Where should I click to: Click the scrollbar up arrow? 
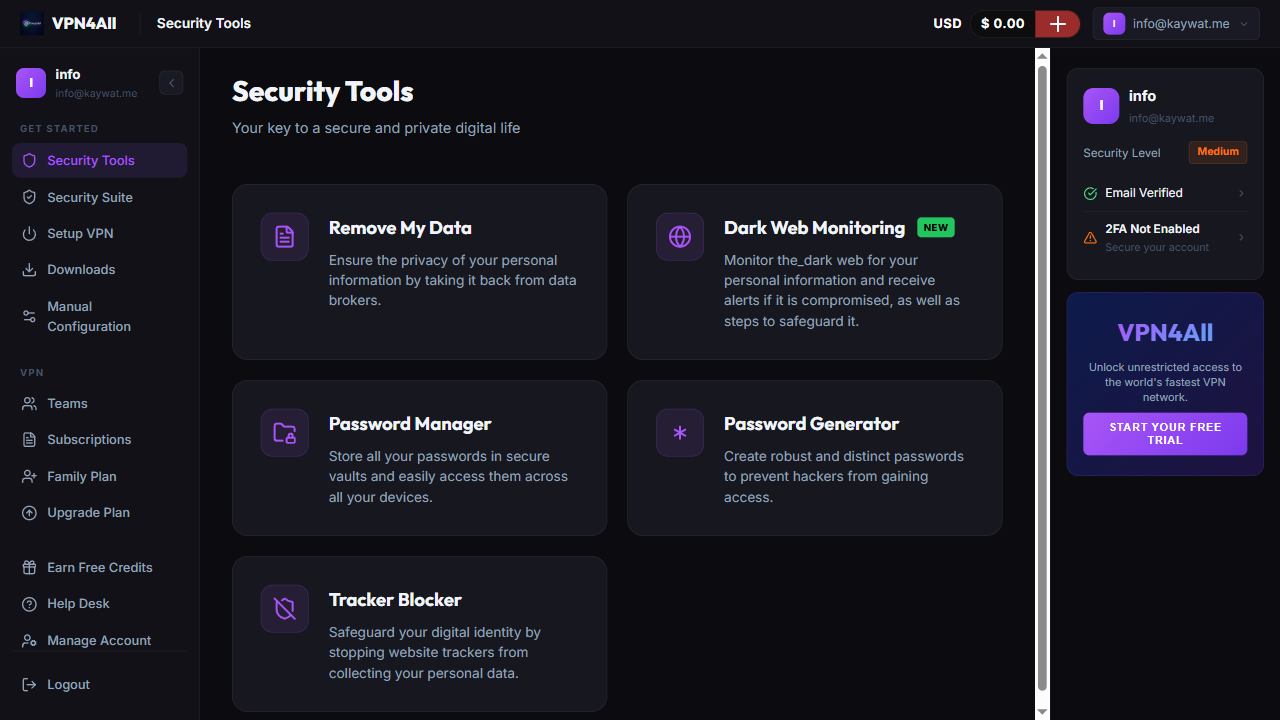[1042, 56]
